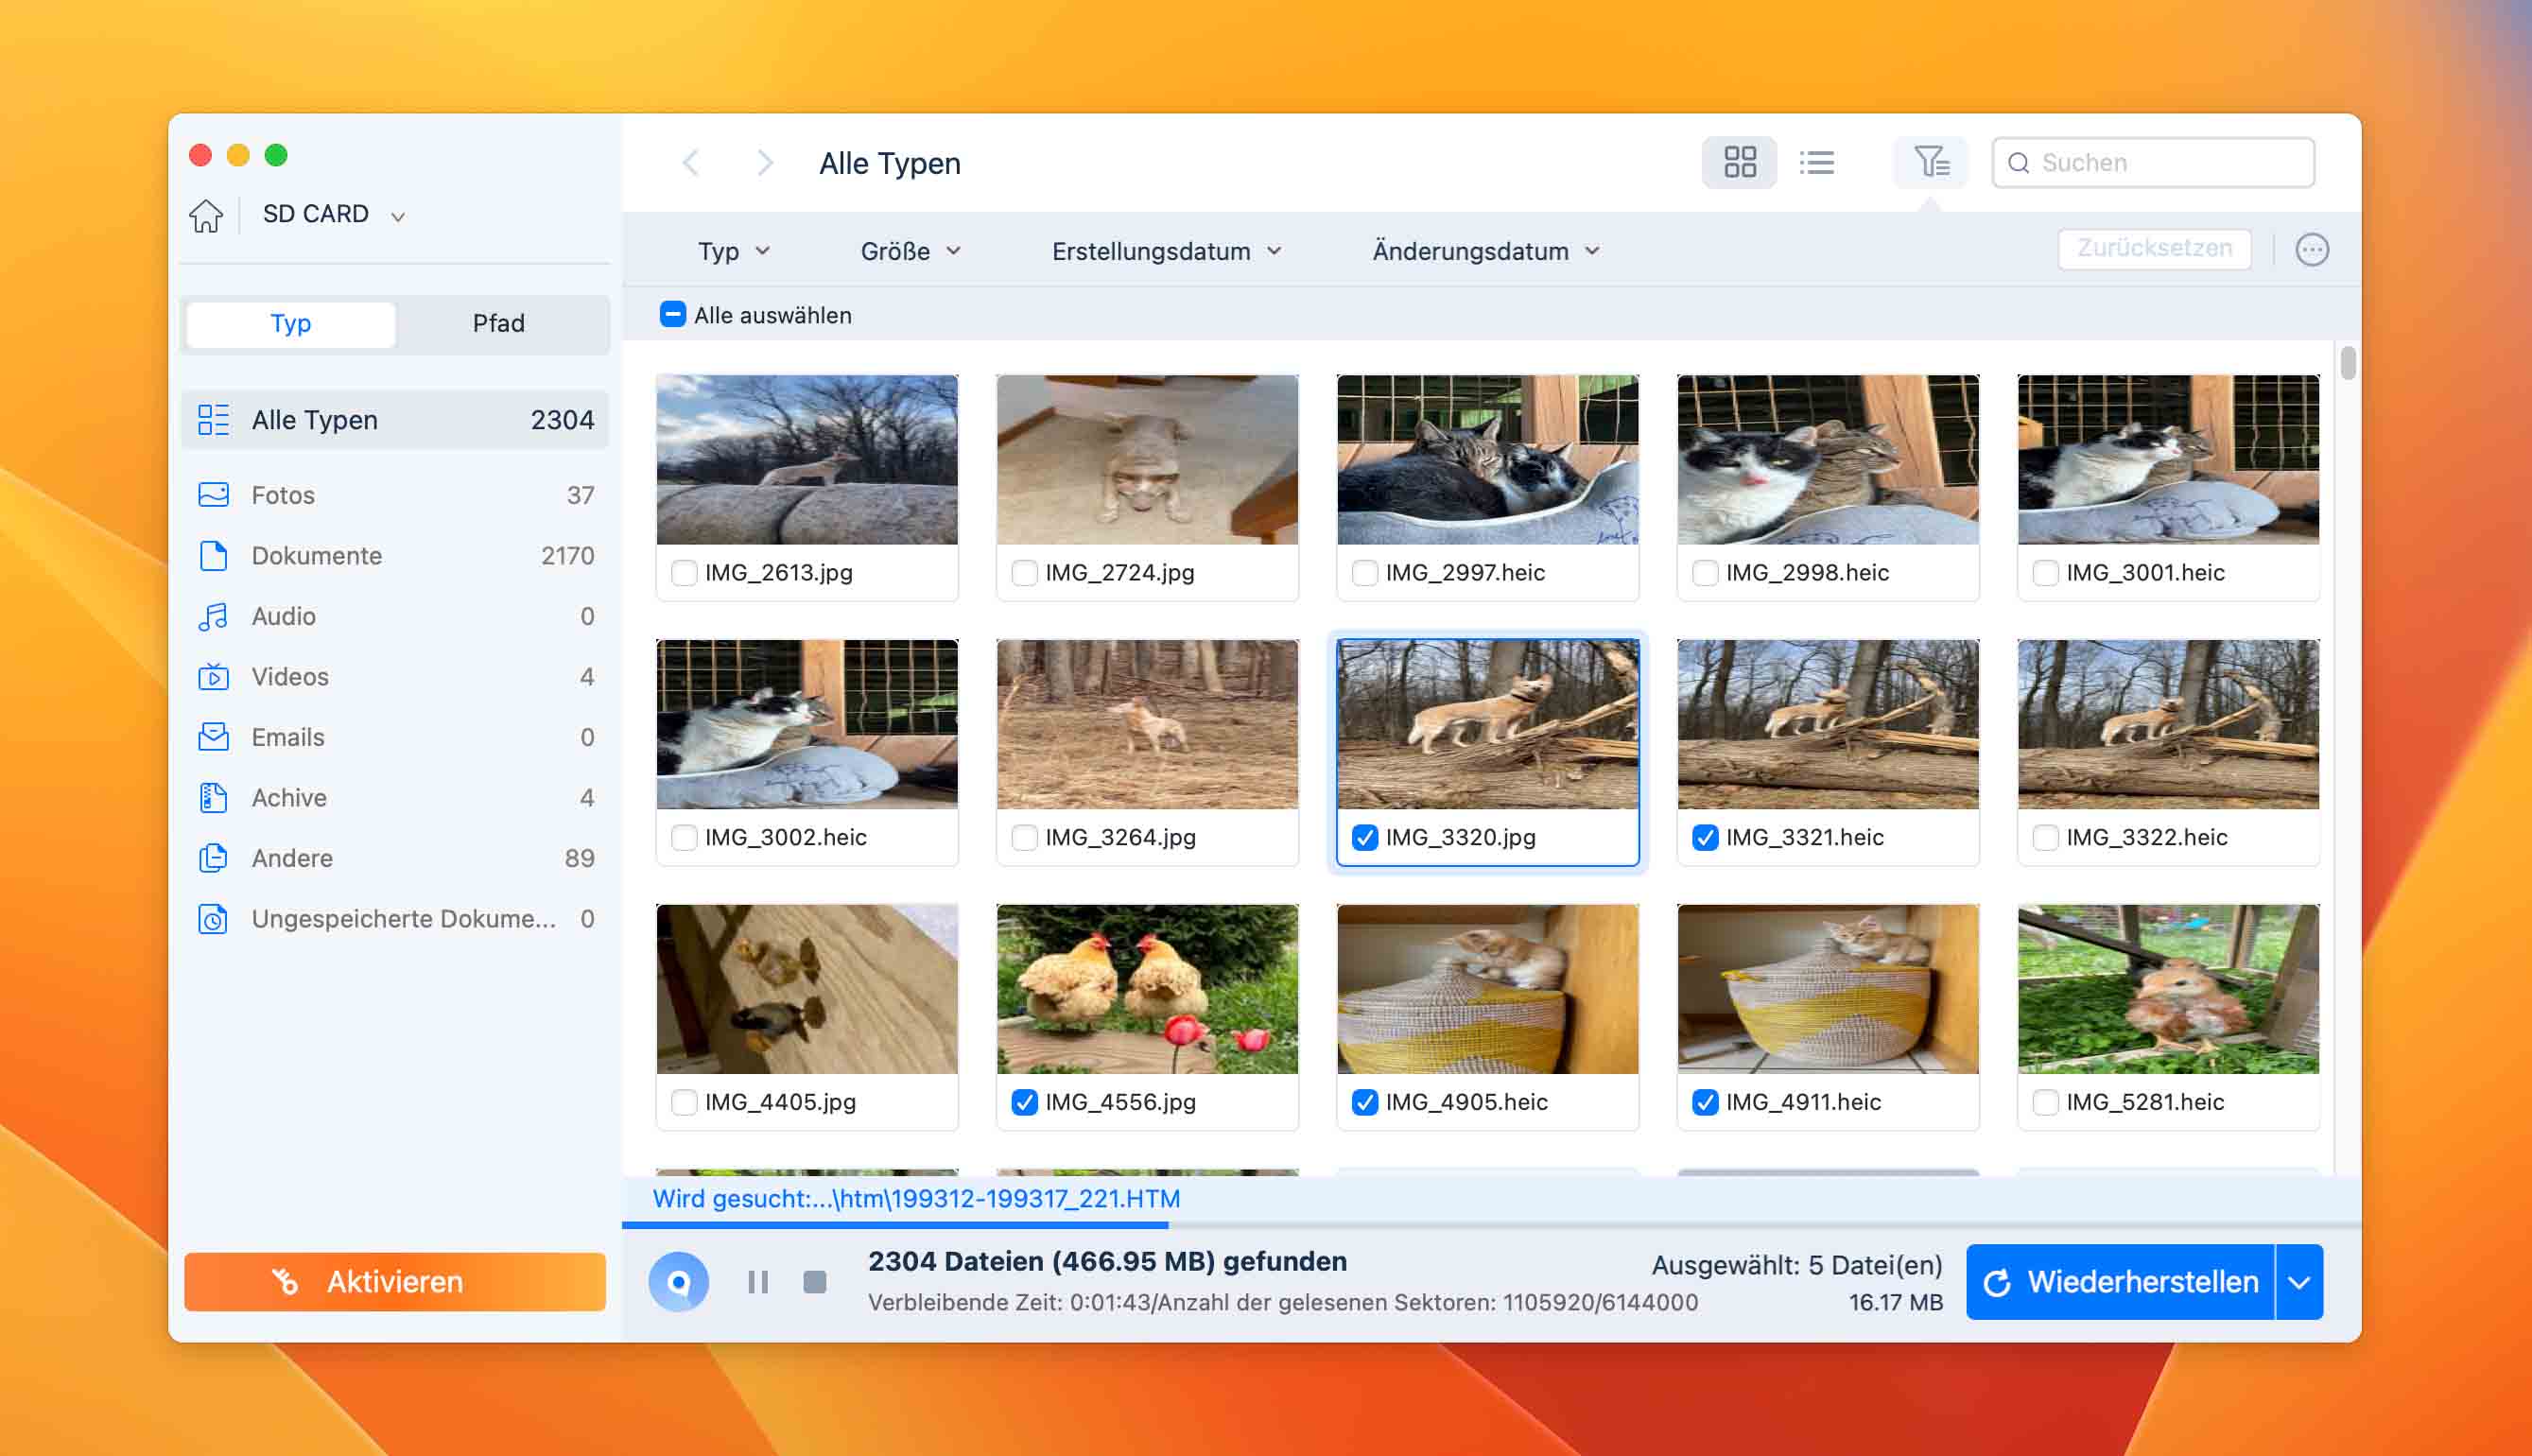Image resolution: width=2532 pixels, height=1456 pixels.
Task: Expand the Erstellungsdatum dropdown
Action: click(1166, 251)
